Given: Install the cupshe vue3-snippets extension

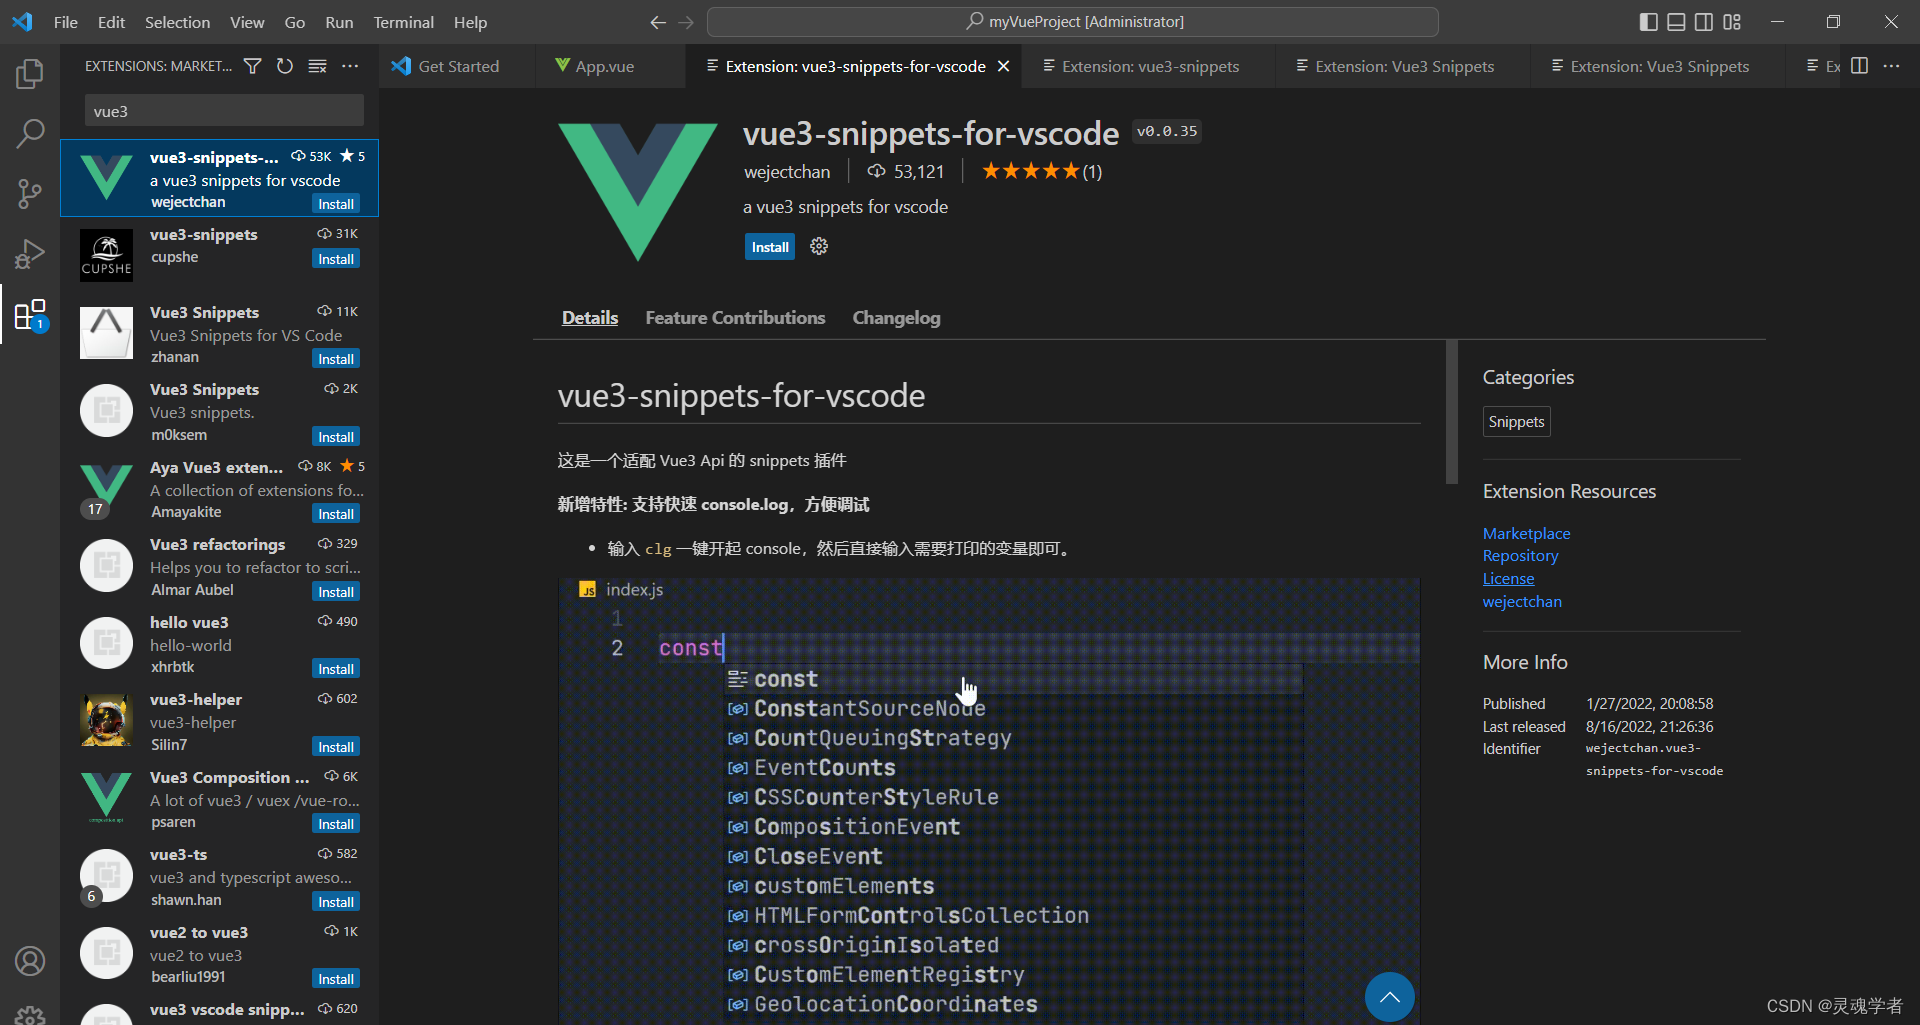Looking at the screenshot, I should [336, 259].
